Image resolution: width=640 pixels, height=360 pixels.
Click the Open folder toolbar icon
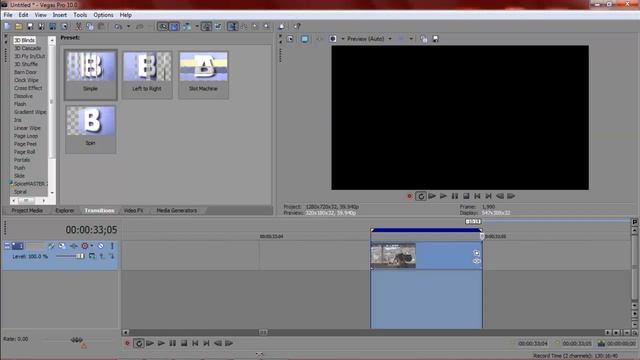click(x=19, y=27)
